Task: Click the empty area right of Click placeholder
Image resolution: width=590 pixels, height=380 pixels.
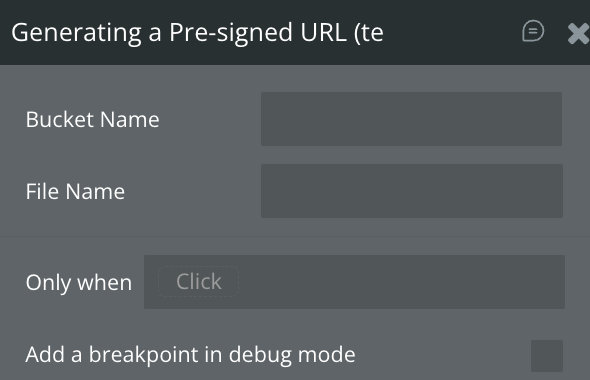Action: (x=401, y=282)
